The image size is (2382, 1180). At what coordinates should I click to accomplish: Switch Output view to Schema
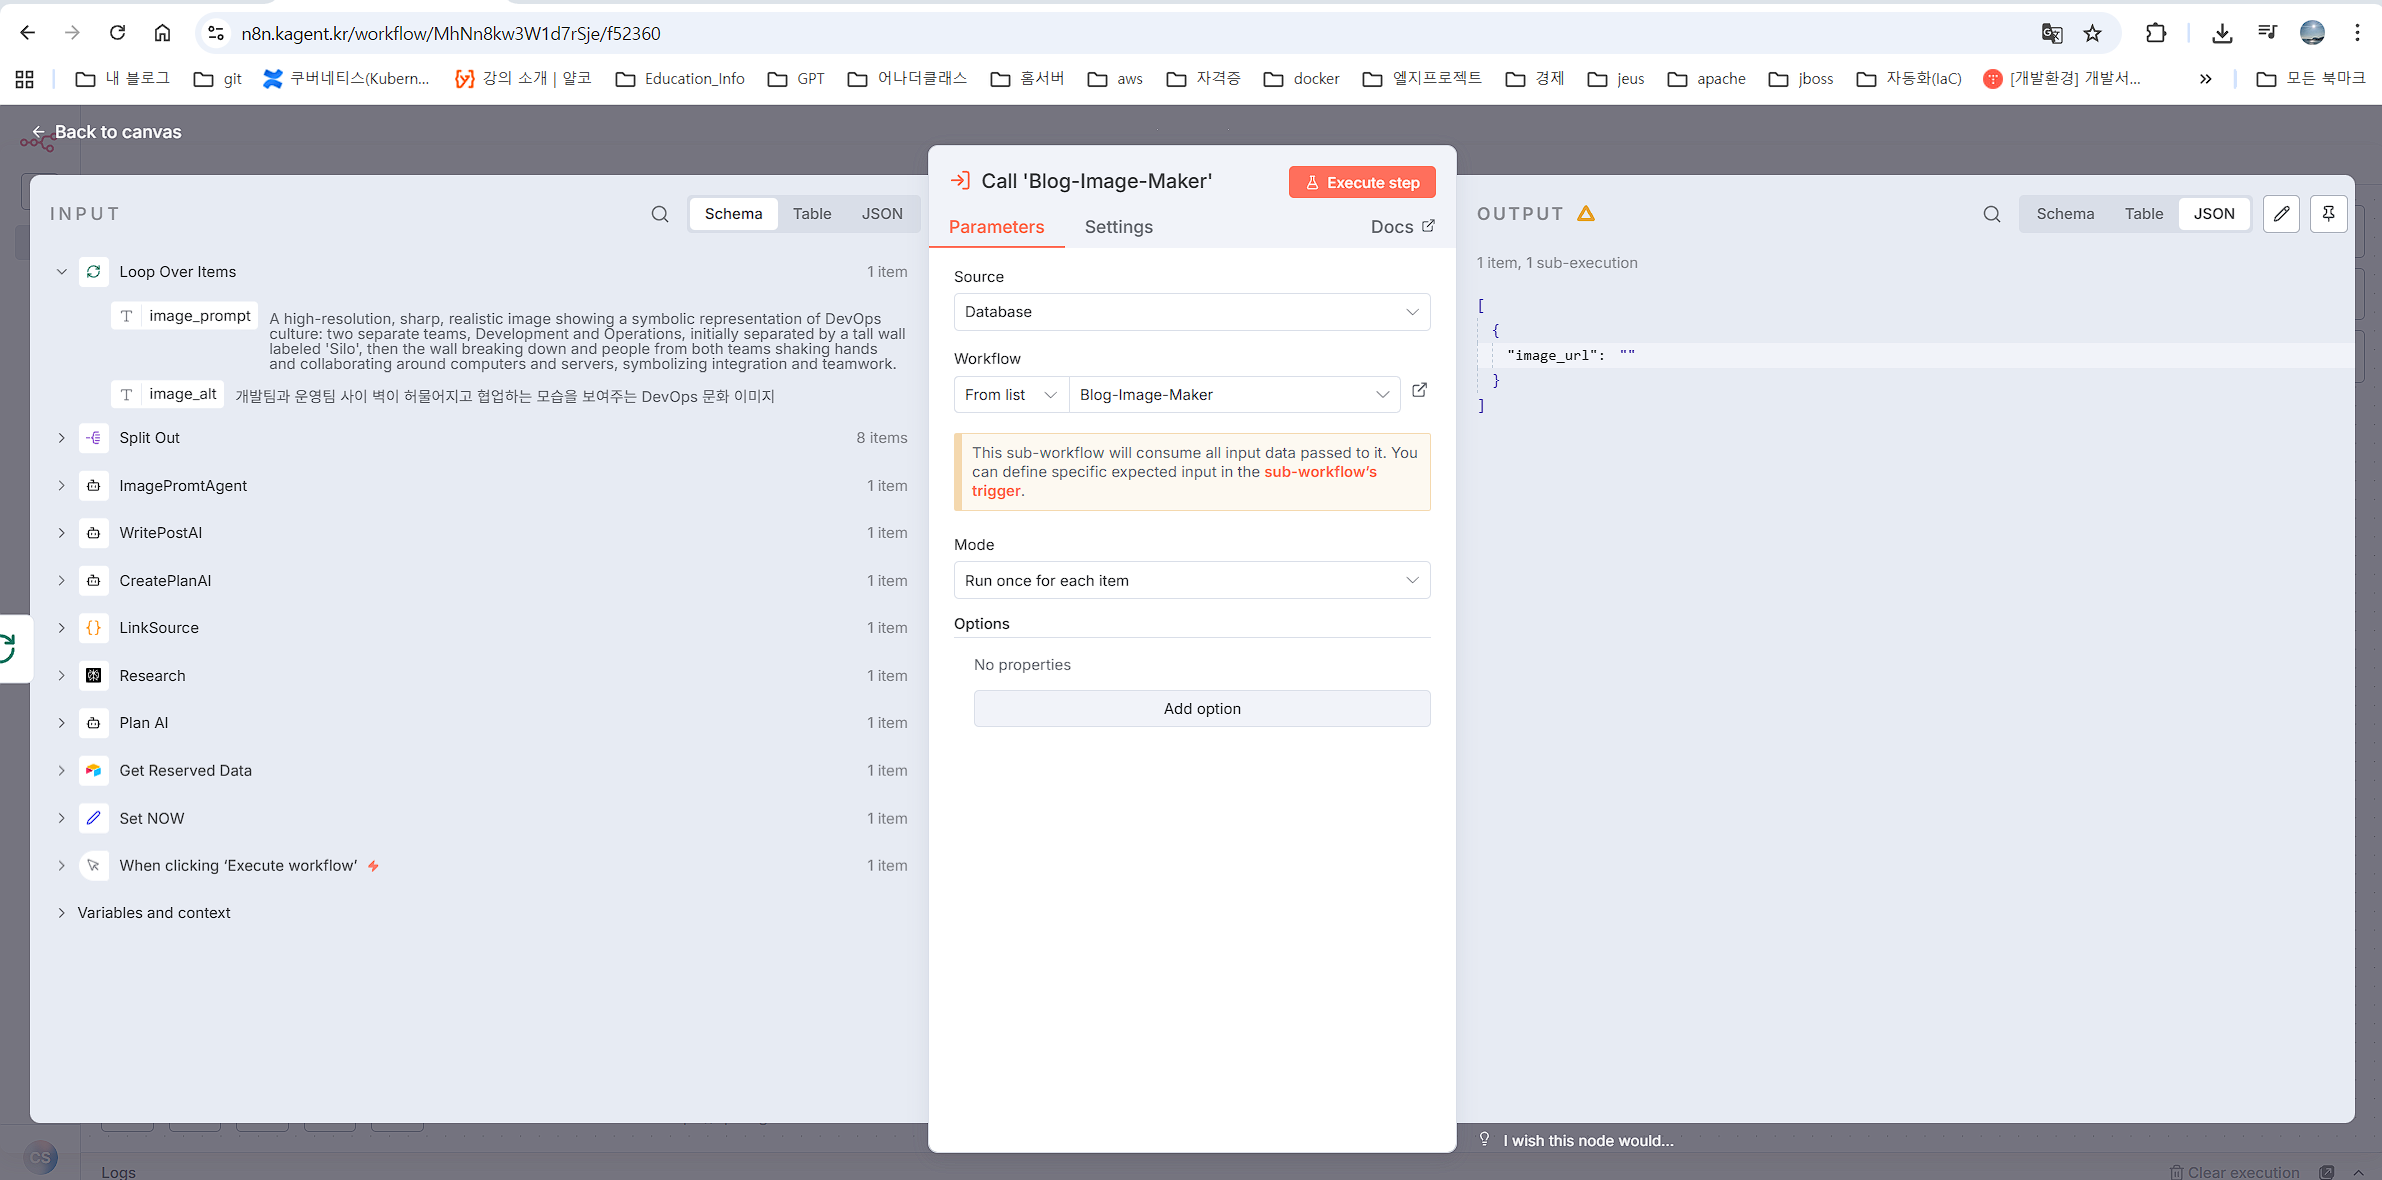(2065, 214)
